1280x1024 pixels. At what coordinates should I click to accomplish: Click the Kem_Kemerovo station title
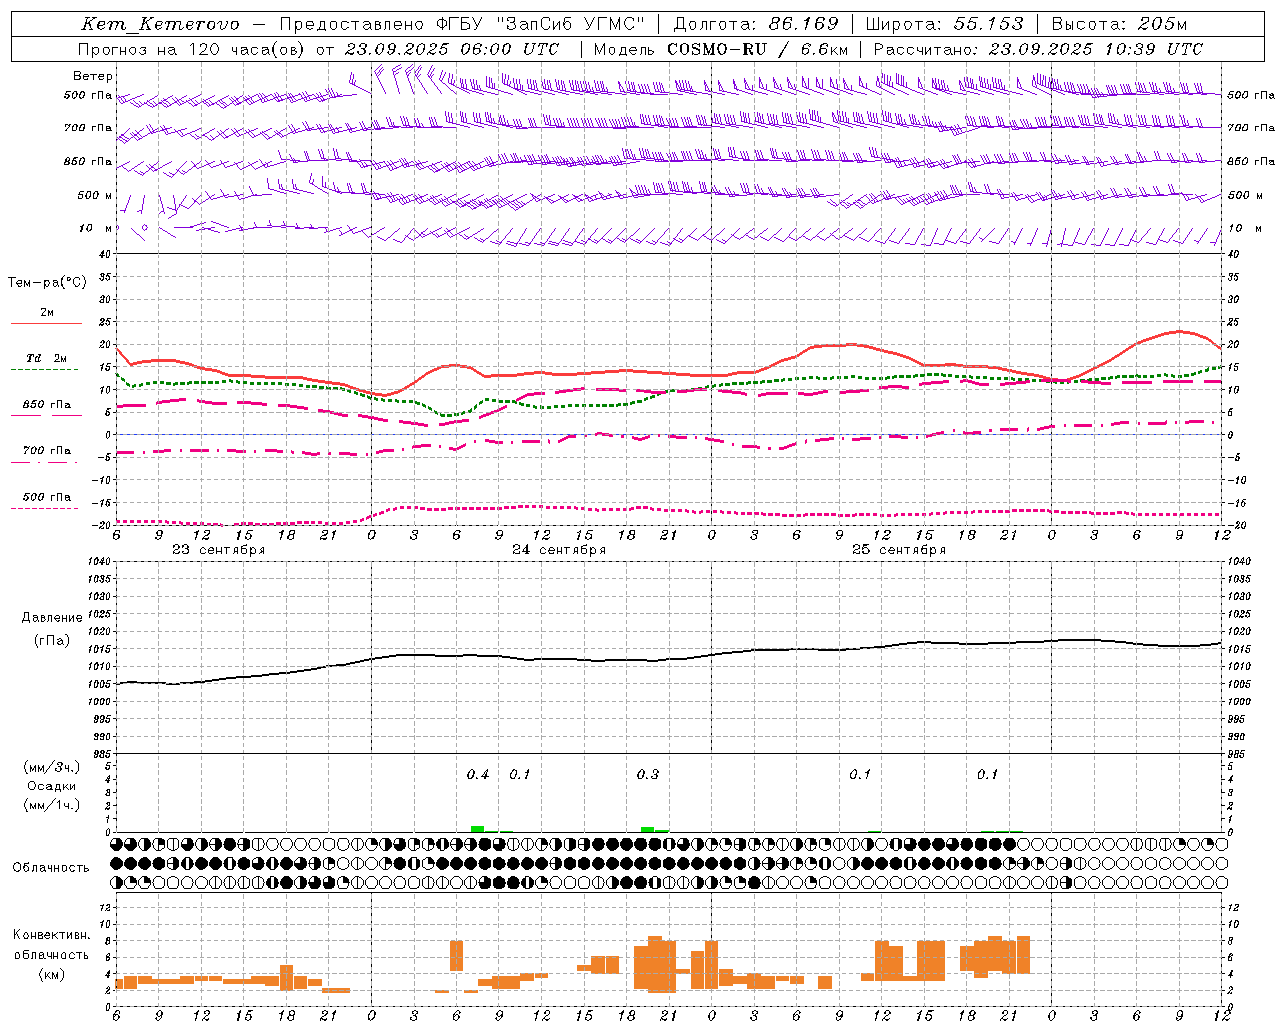point(160,24)
